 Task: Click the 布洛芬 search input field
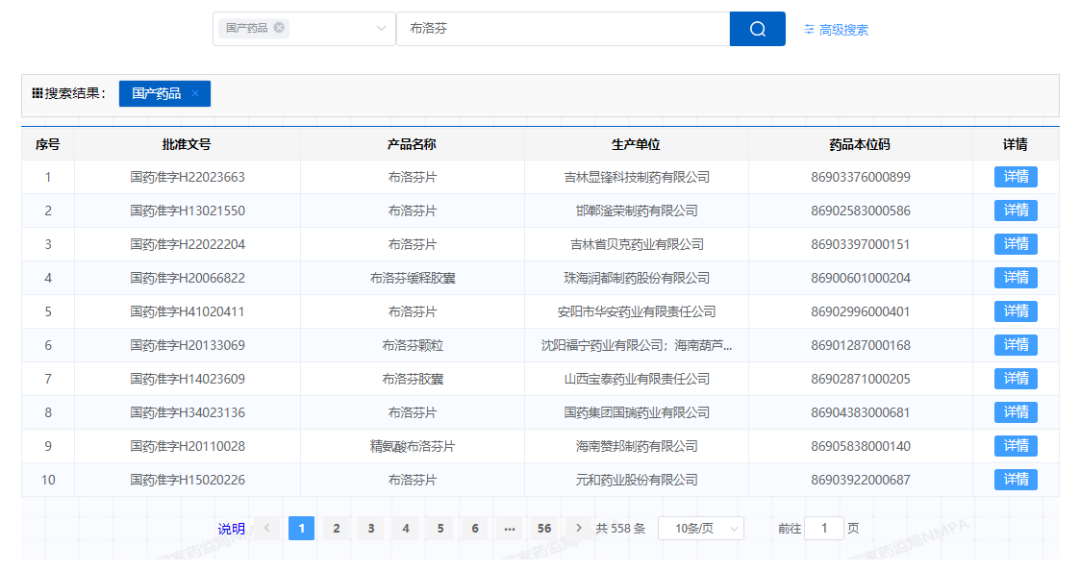click(x=563, y=29)
